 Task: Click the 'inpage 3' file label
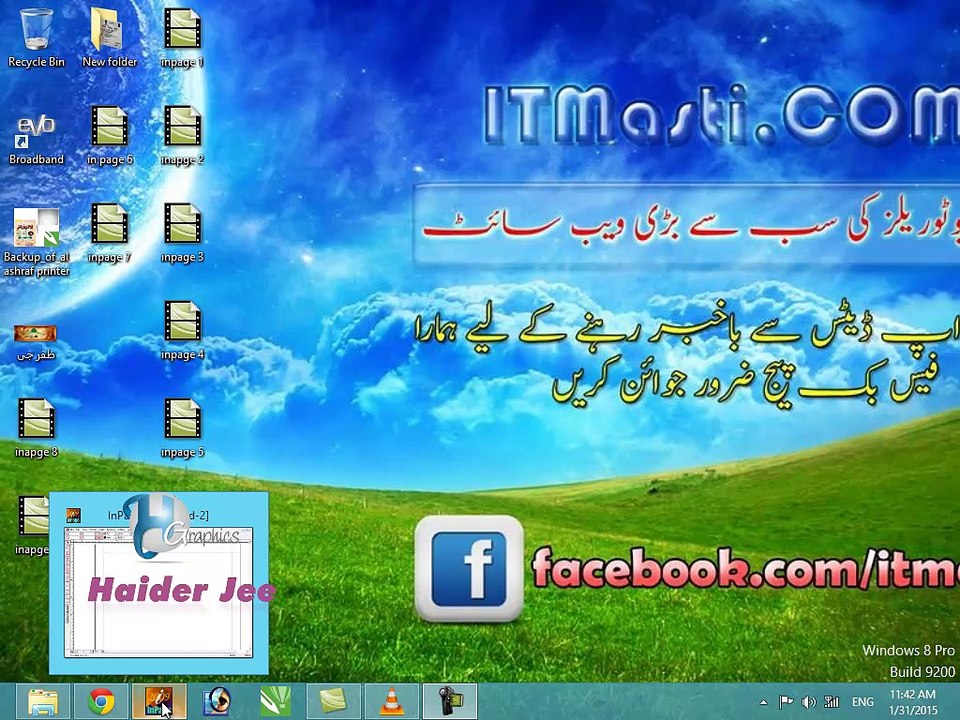tap(182, 257)
